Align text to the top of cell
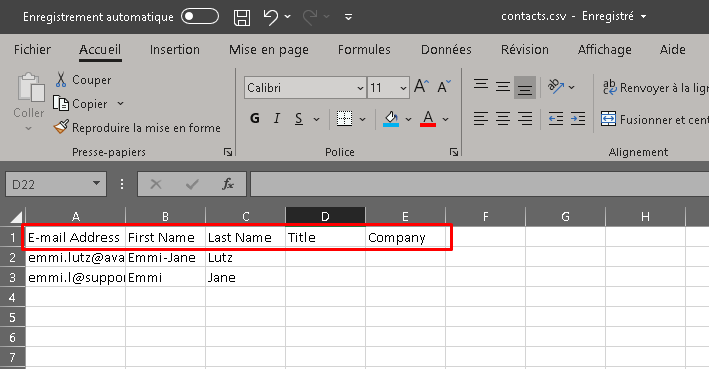 pos(481,85)
